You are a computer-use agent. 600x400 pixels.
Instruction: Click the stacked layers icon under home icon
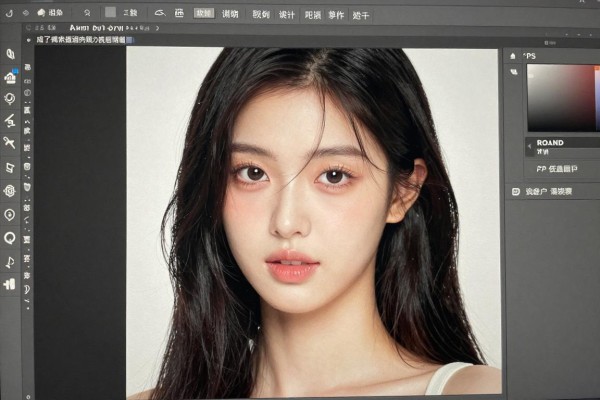click(514, 72)
